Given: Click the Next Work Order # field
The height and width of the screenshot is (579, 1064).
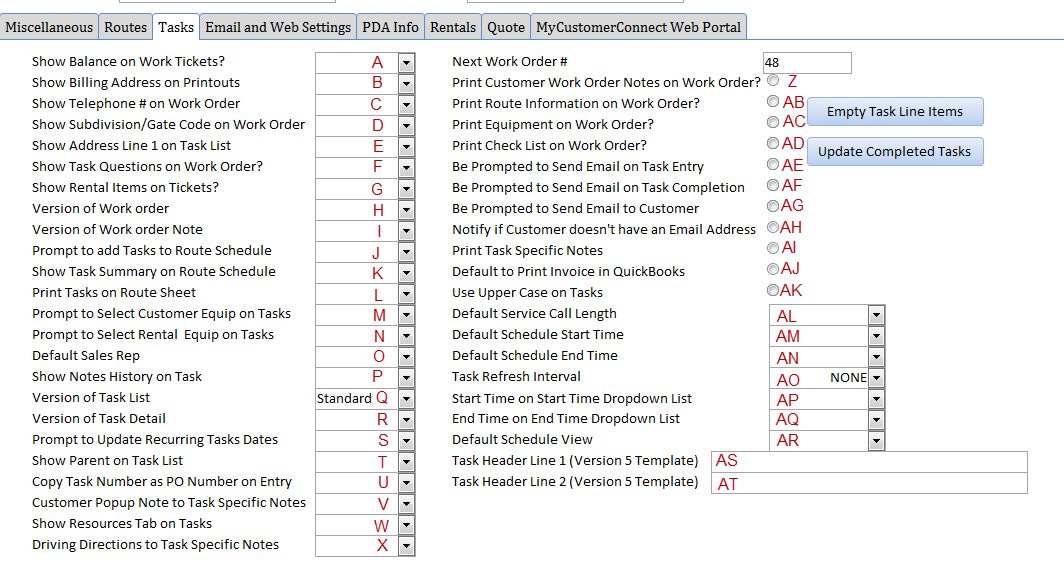Looking at the screenshot, I should pos(807,62).
